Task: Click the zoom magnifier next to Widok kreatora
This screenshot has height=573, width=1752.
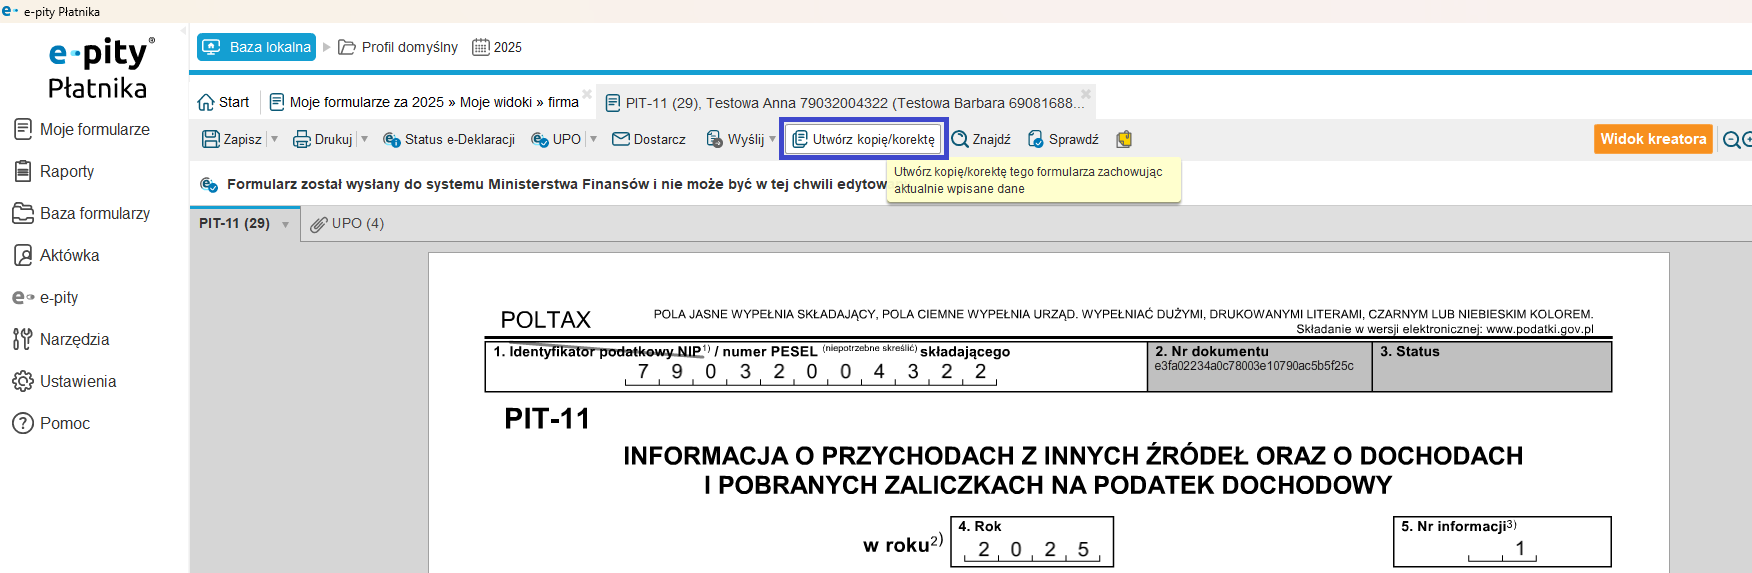Action: [x=1731, y=140]
